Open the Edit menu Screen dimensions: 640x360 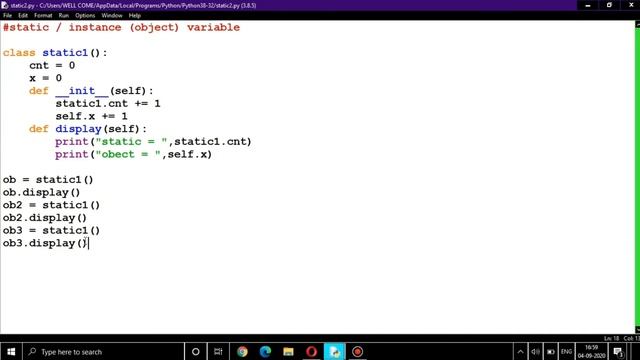[x=23, y=16]
